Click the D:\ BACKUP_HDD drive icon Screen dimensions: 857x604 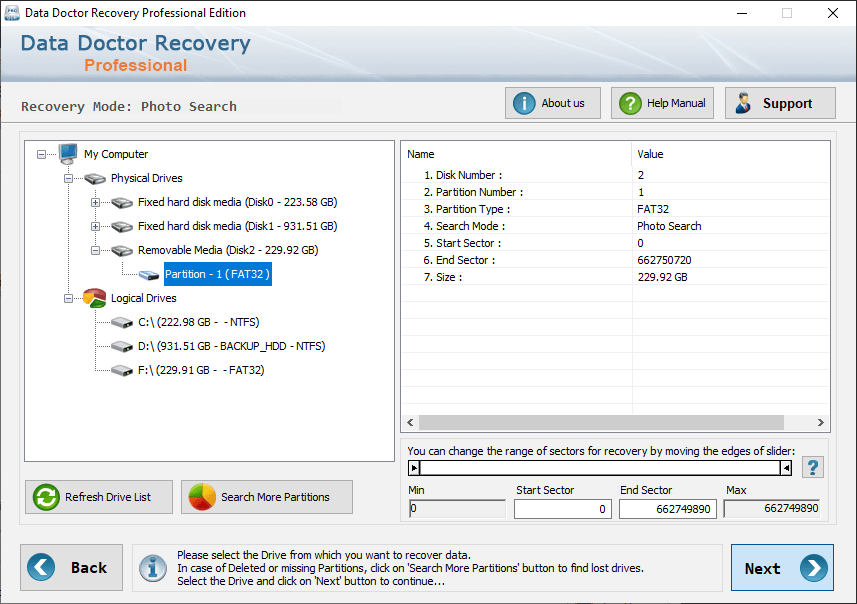[x=122, y=347]
